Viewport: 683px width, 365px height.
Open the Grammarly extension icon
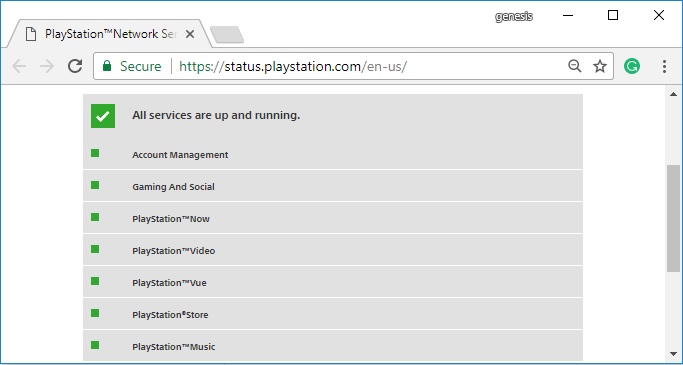click(x=632, y=66)
